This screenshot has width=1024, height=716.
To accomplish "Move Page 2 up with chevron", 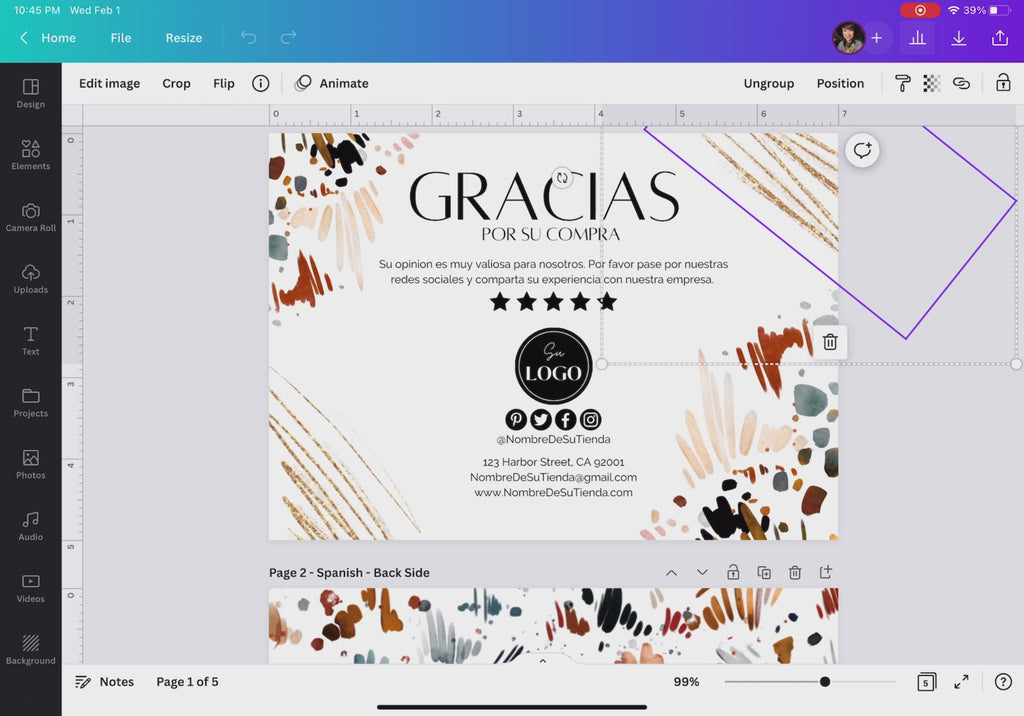I will [x=671, y=572].
